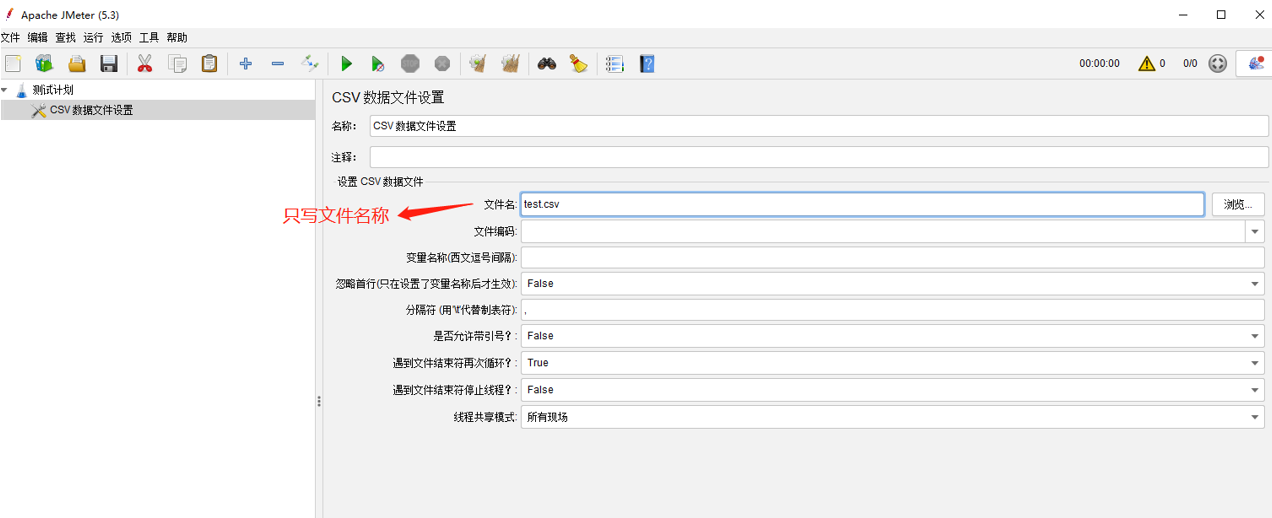Select the 测试计划 tree item
The height and width of the screenshot is (518, 1272).
(x=53, y=90)
